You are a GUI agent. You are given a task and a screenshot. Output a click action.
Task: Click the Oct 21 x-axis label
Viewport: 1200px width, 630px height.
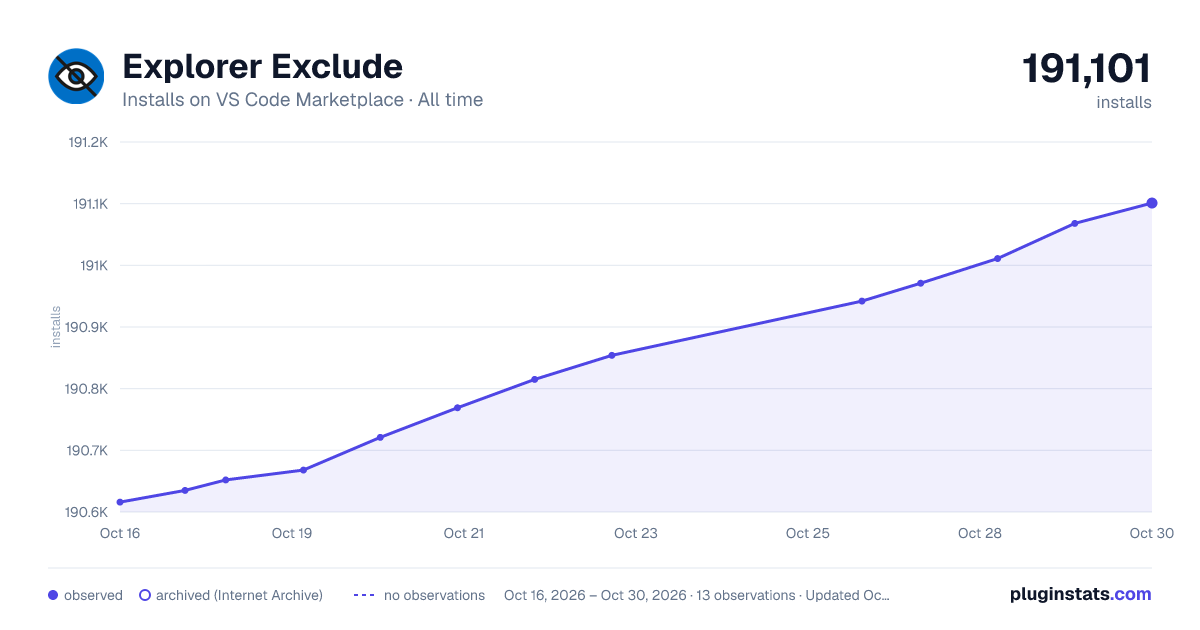pyautogui.click(x=464, y=533)
